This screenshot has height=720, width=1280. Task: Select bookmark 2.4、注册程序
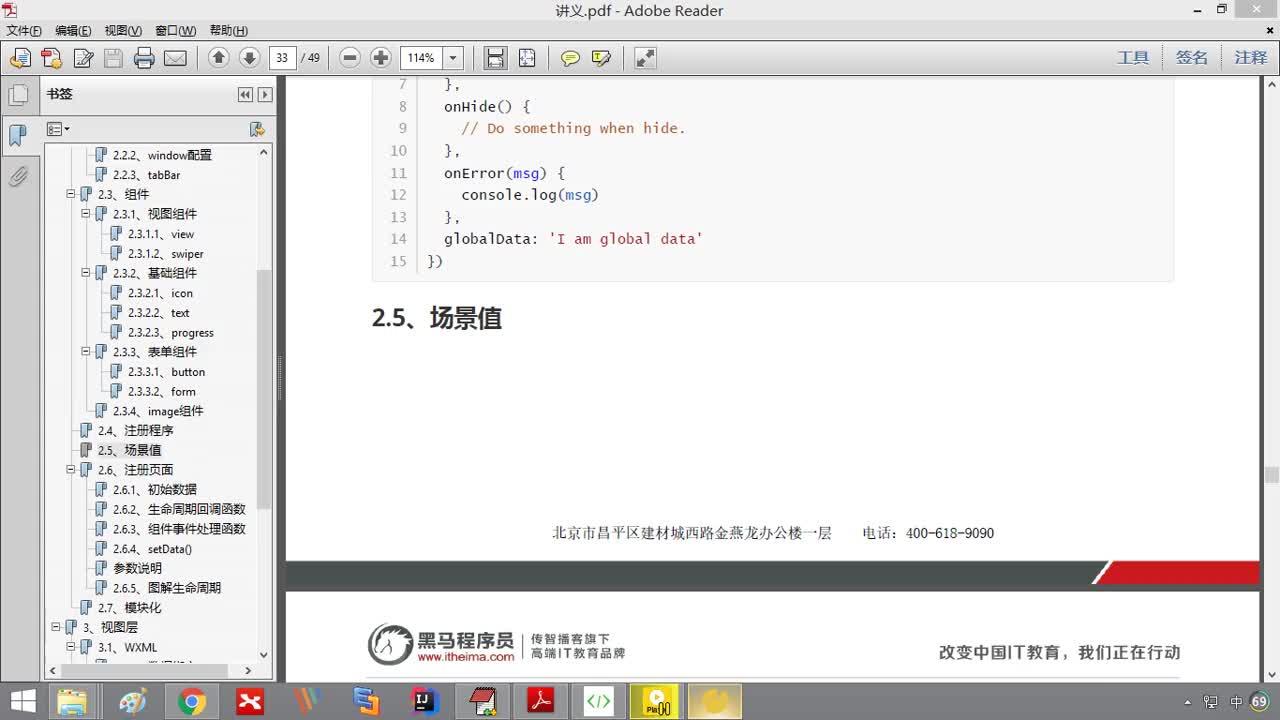tap(135, 431)
